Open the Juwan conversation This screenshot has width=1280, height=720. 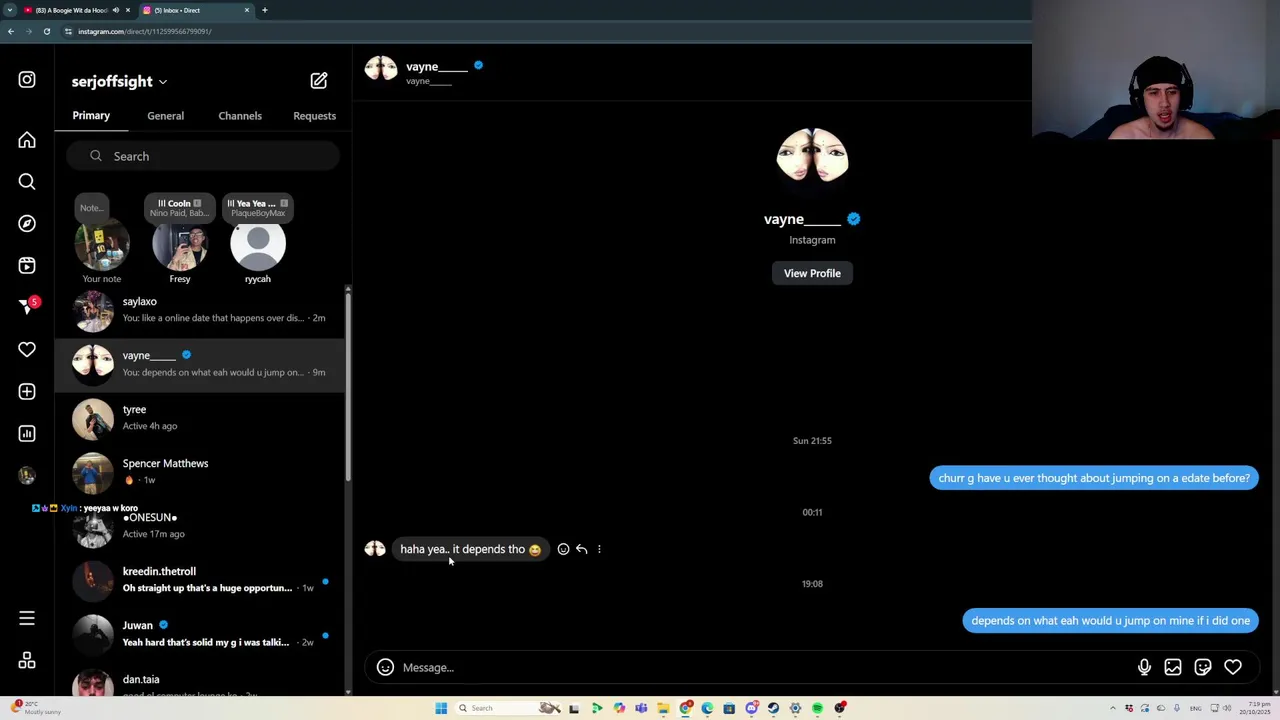pyautogui.click(x=200, y=634)
